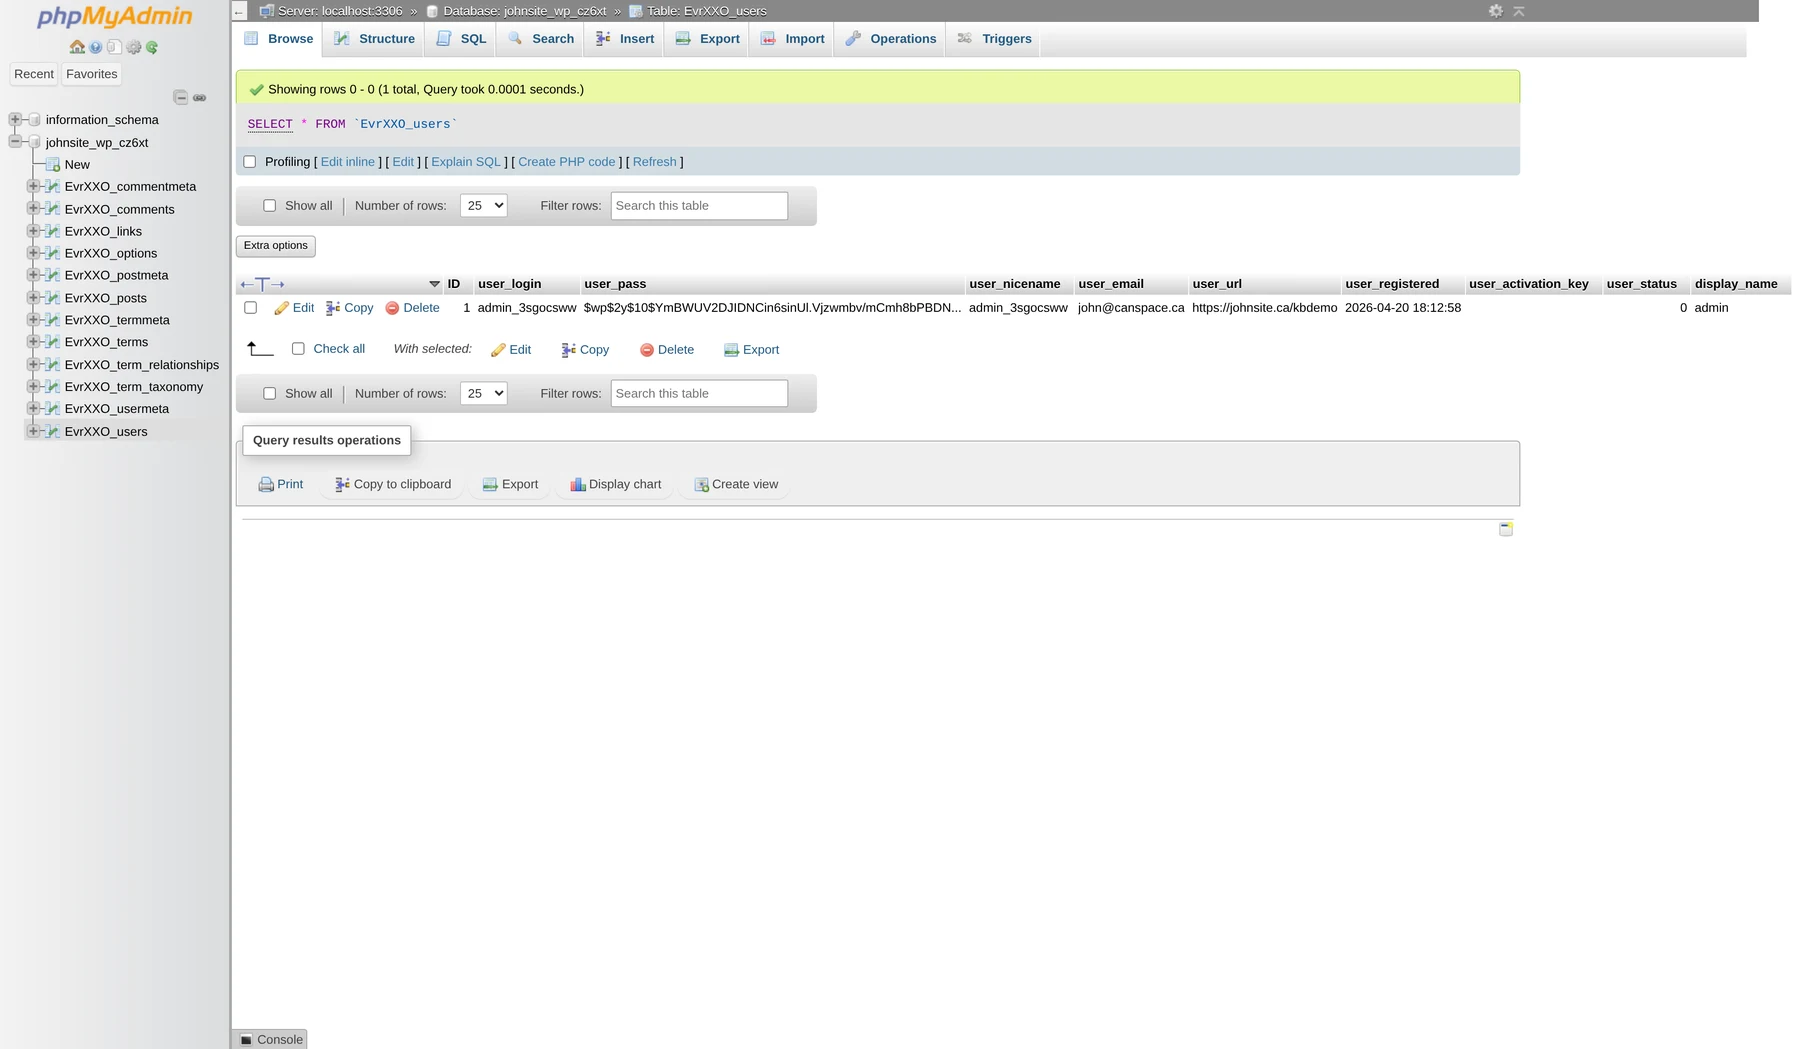Viewport: 1800px width, 1049px height.
Task: Expand the EvrXXO_commentmeta table node
Action: tap(33, 186)
